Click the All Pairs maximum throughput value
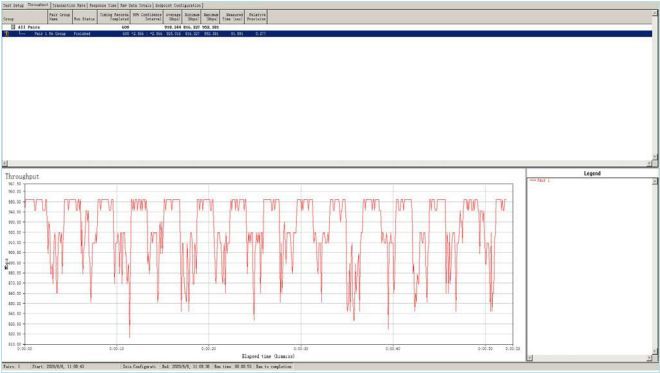 [210, 27]
